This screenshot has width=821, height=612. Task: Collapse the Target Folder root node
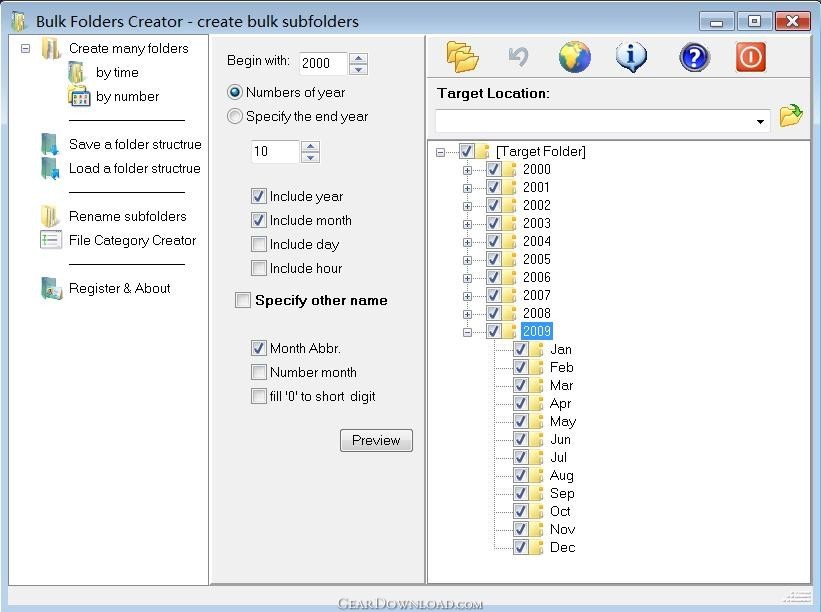pyautogui.click(x=440, y=152)
